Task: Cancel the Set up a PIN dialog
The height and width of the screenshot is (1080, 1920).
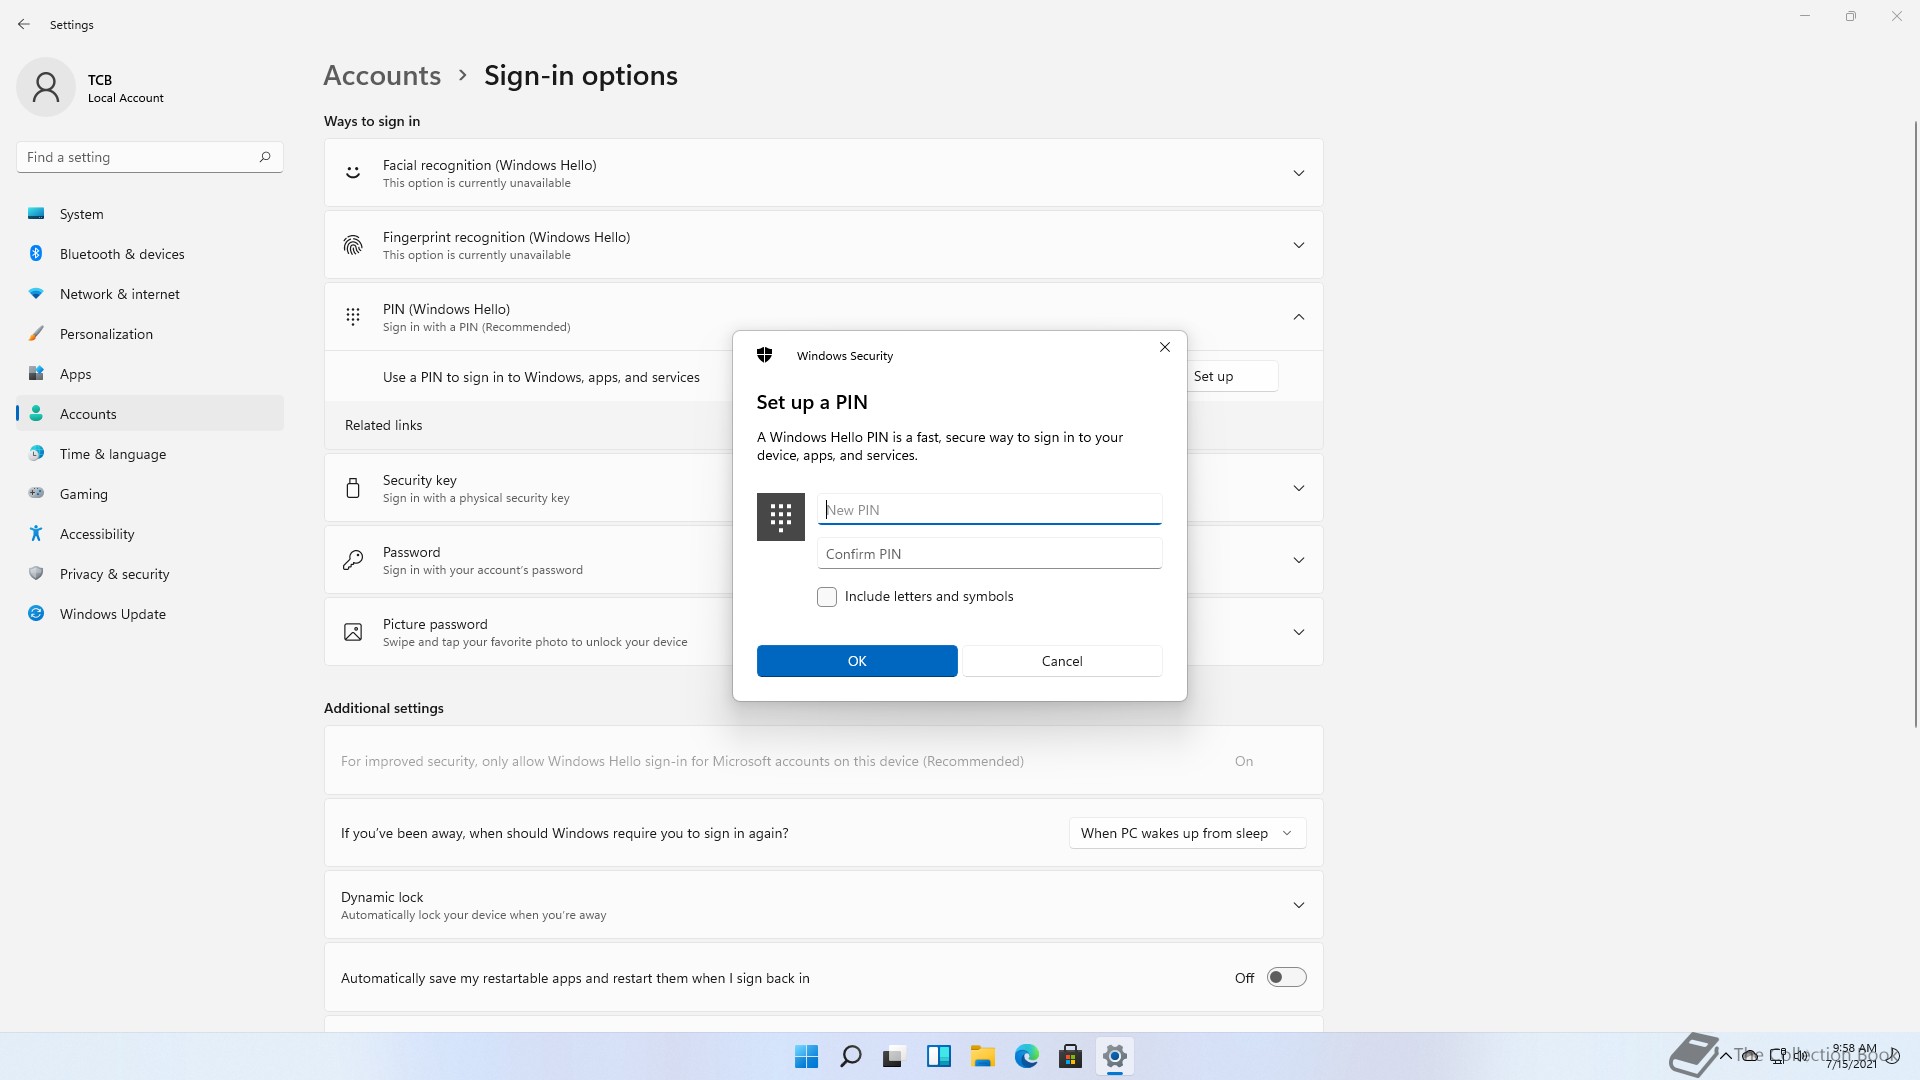Action: (1061, 661)
